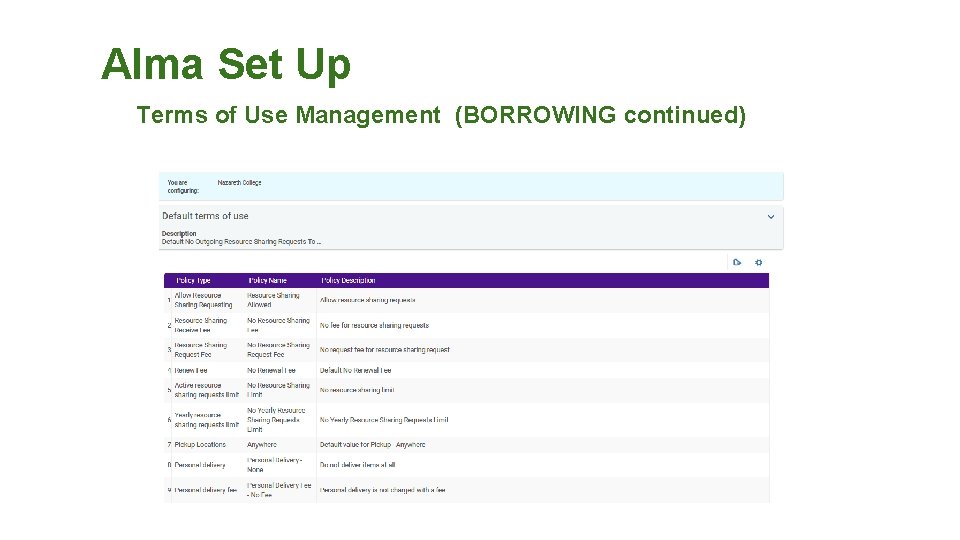
Task: Select the 'Resource Sharing Allowed' policy name cell
Action: click(273, 300)
